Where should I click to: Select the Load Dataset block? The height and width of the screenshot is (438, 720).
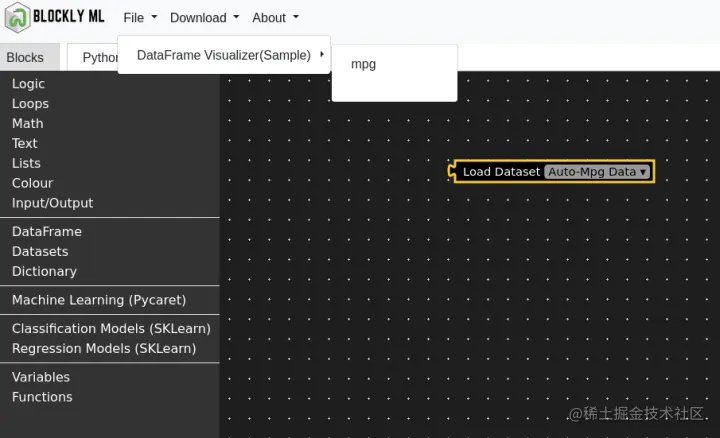tap(501, 172)
